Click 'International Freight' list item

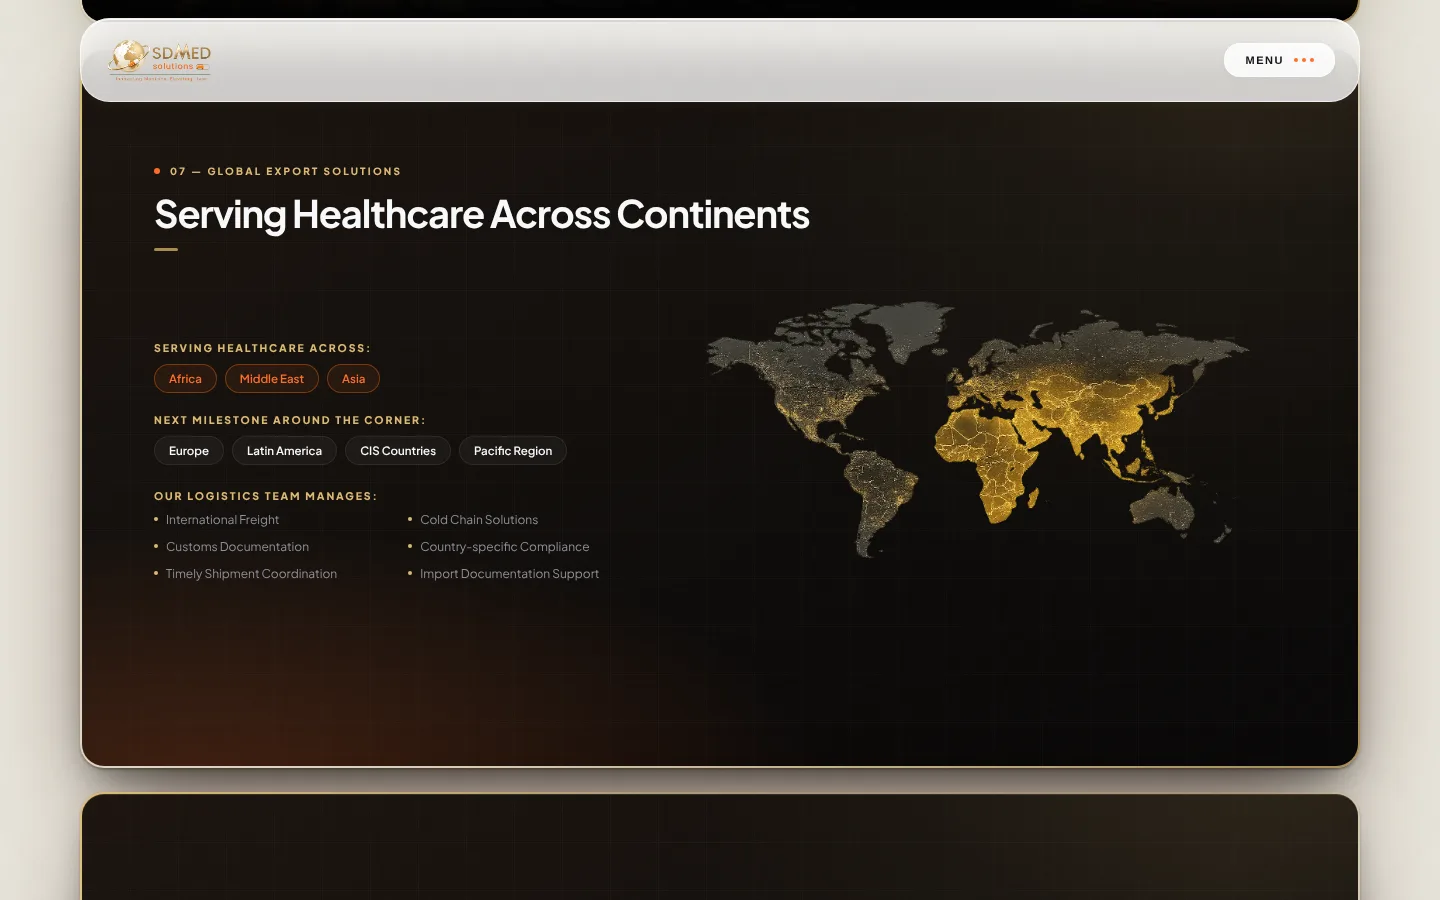(x=222, y=520)
